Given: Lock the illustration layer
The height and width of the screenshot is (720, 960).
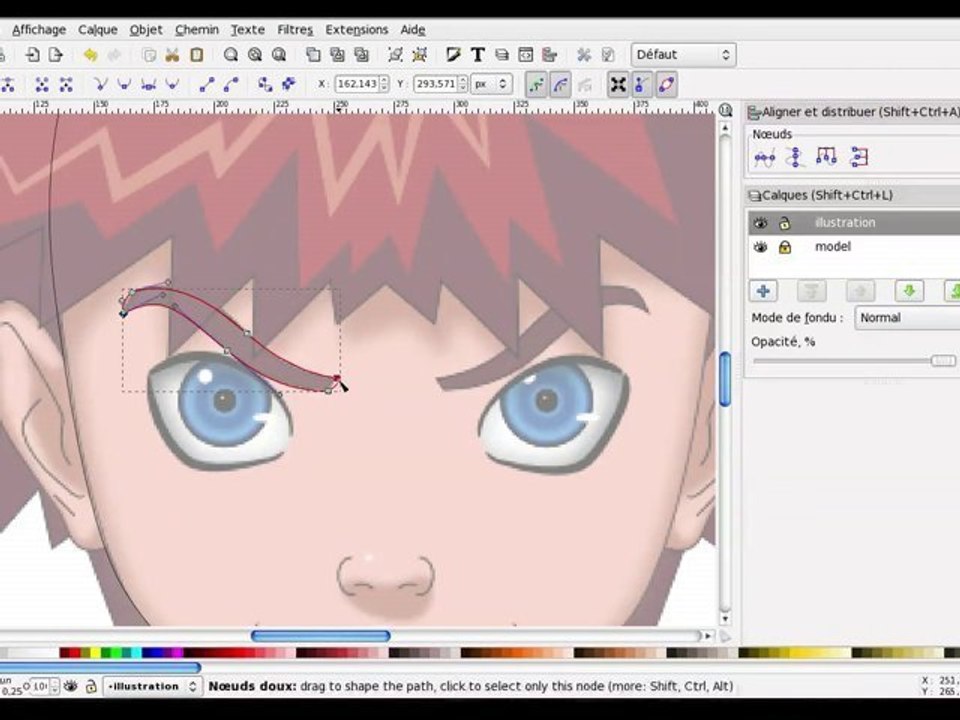Looking at the screenshot, I should 784,223.
